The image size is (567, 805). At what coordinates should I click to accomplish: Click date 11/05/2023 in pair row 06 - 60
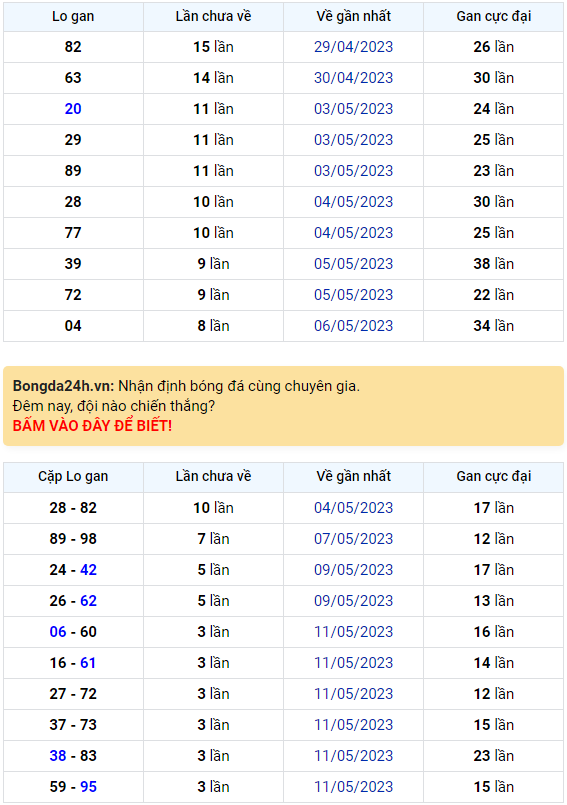(x=353, y=631)
